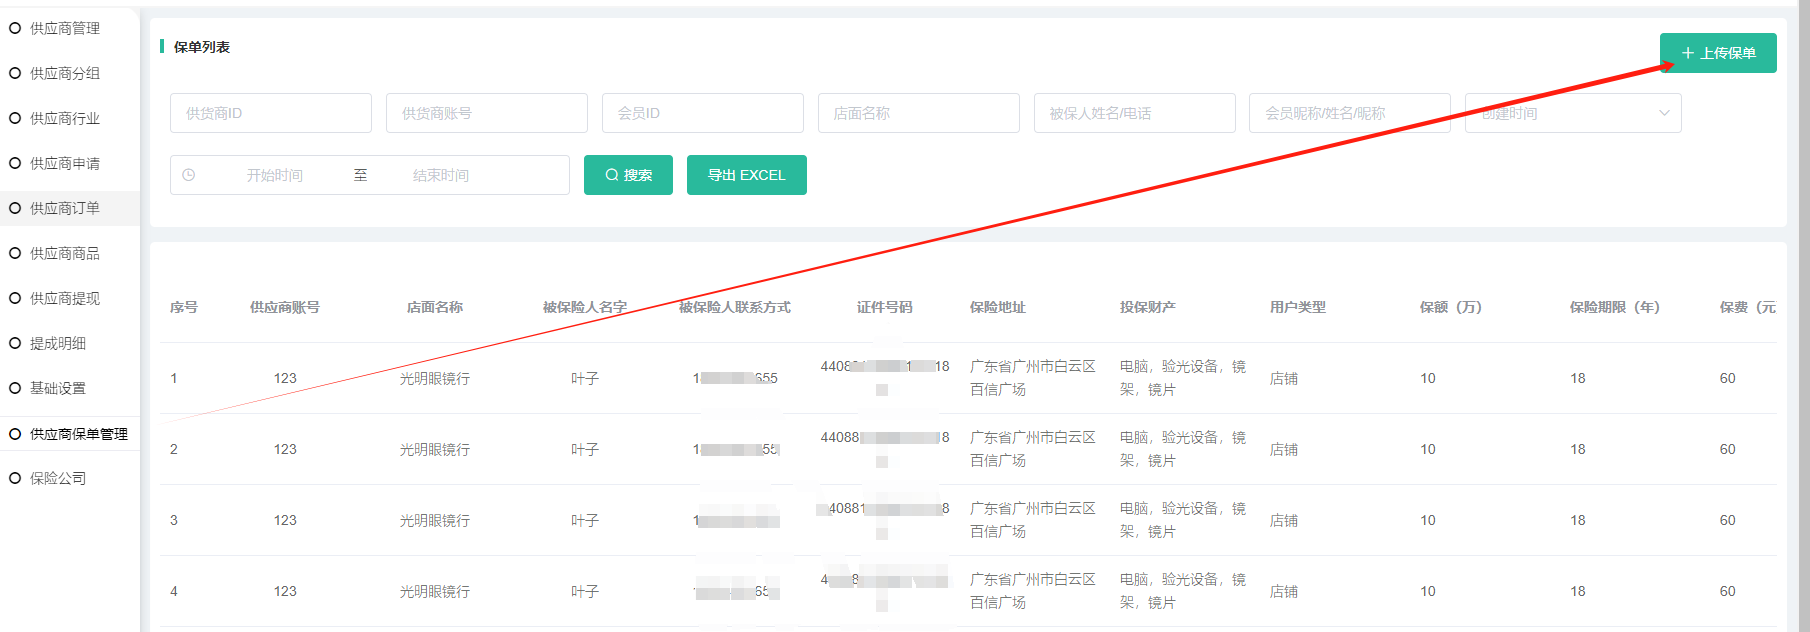Click the circle icon beside 保险公司
The height and width of the screenshot is (632, 1810).
pos(15,478)
